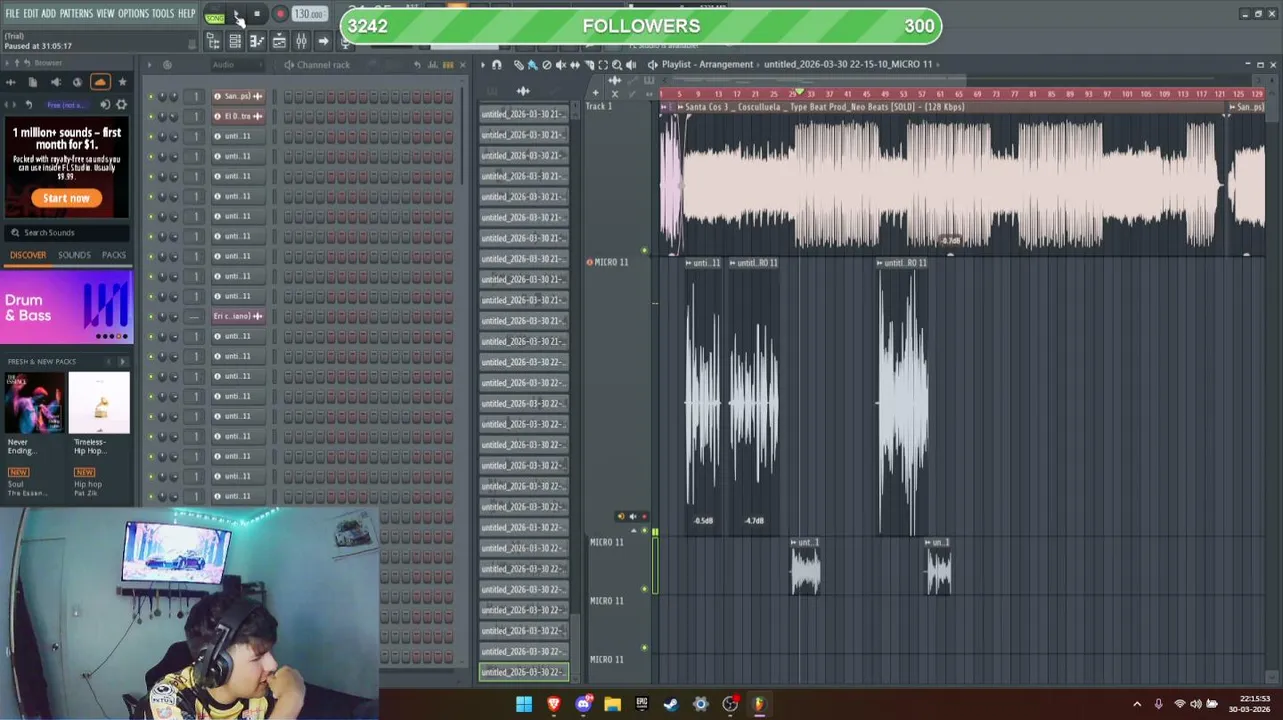
Task: Select the Slip tool in Playlist toolbar
Action: click(574, 64)
